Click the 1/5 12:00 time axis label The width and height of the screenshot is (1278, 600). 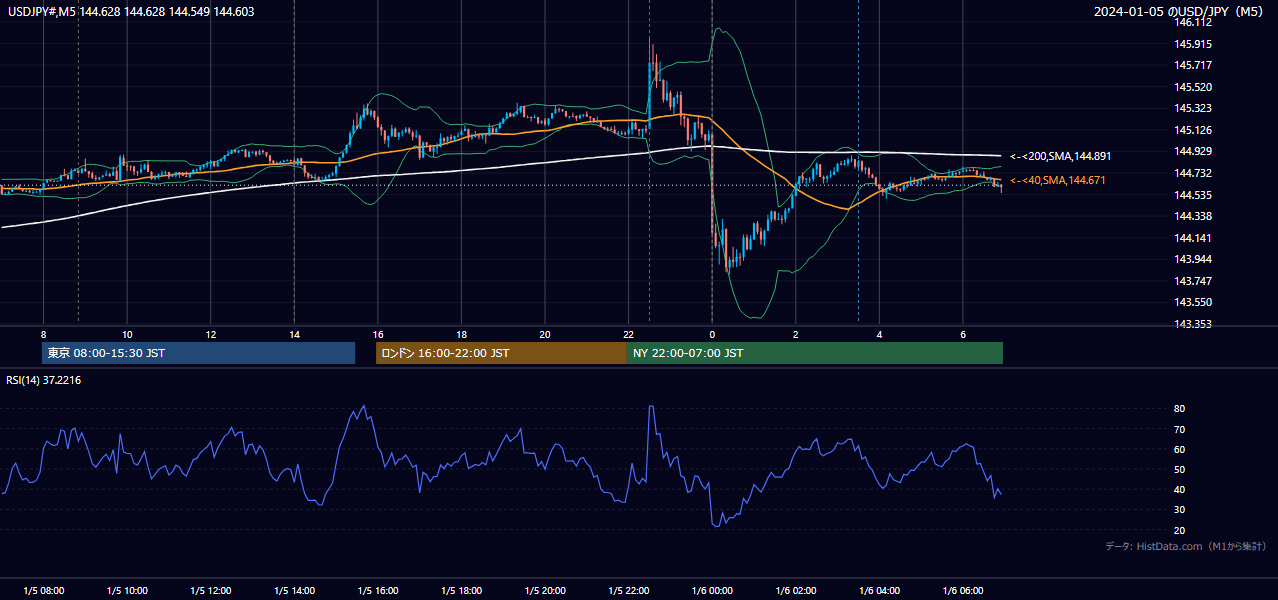211,591
